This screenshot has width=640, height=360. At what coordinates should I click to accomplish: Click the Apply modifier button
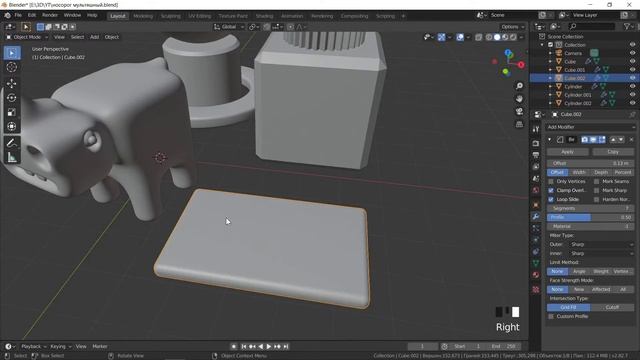(x=568, y=152)
